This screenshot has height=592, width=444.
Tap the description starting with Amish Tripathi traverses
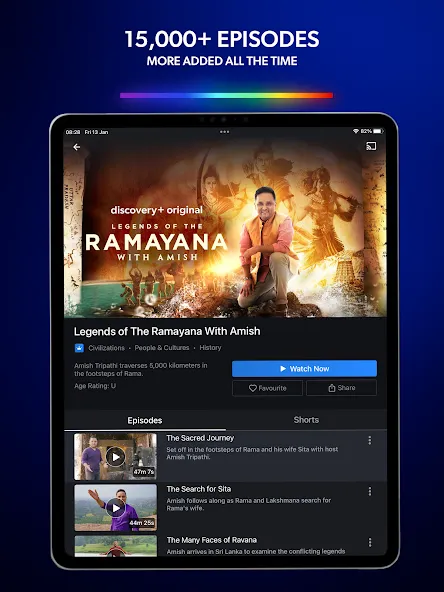(x=140, y=370)
